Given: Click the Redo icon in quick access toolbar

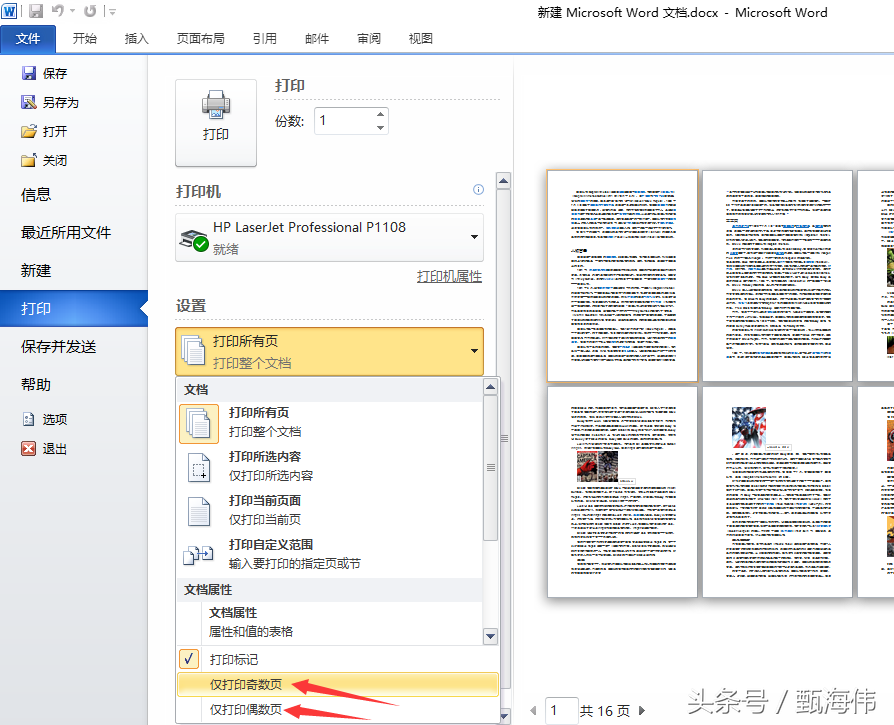Looking at the screenshot, I should coord(90,11).
